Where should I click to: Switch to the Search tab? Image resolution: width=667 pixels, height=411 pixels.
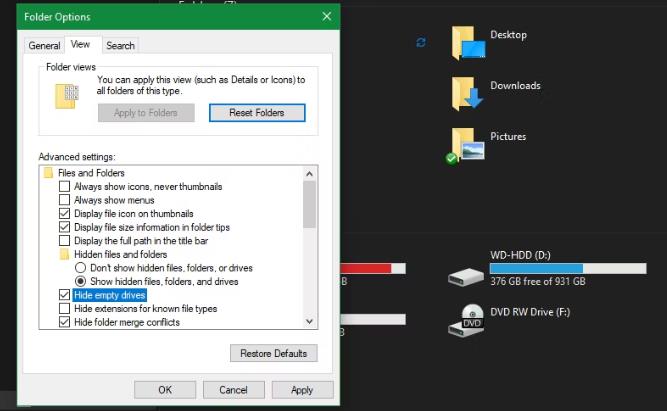(120, 46)
